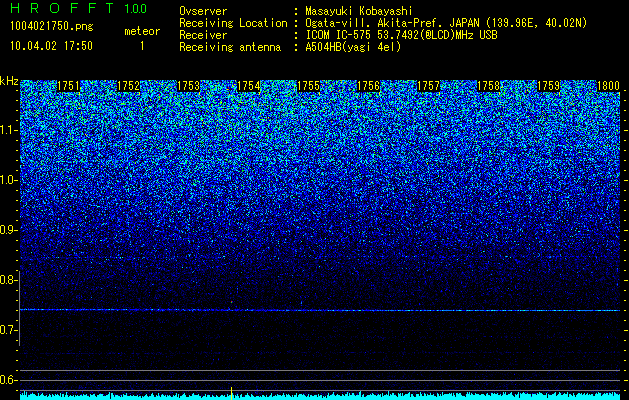The height and width of the screenshot is (400, 629).
Task: Click the horizontal carrier line near 0.74 kHz
Action: 320,310
